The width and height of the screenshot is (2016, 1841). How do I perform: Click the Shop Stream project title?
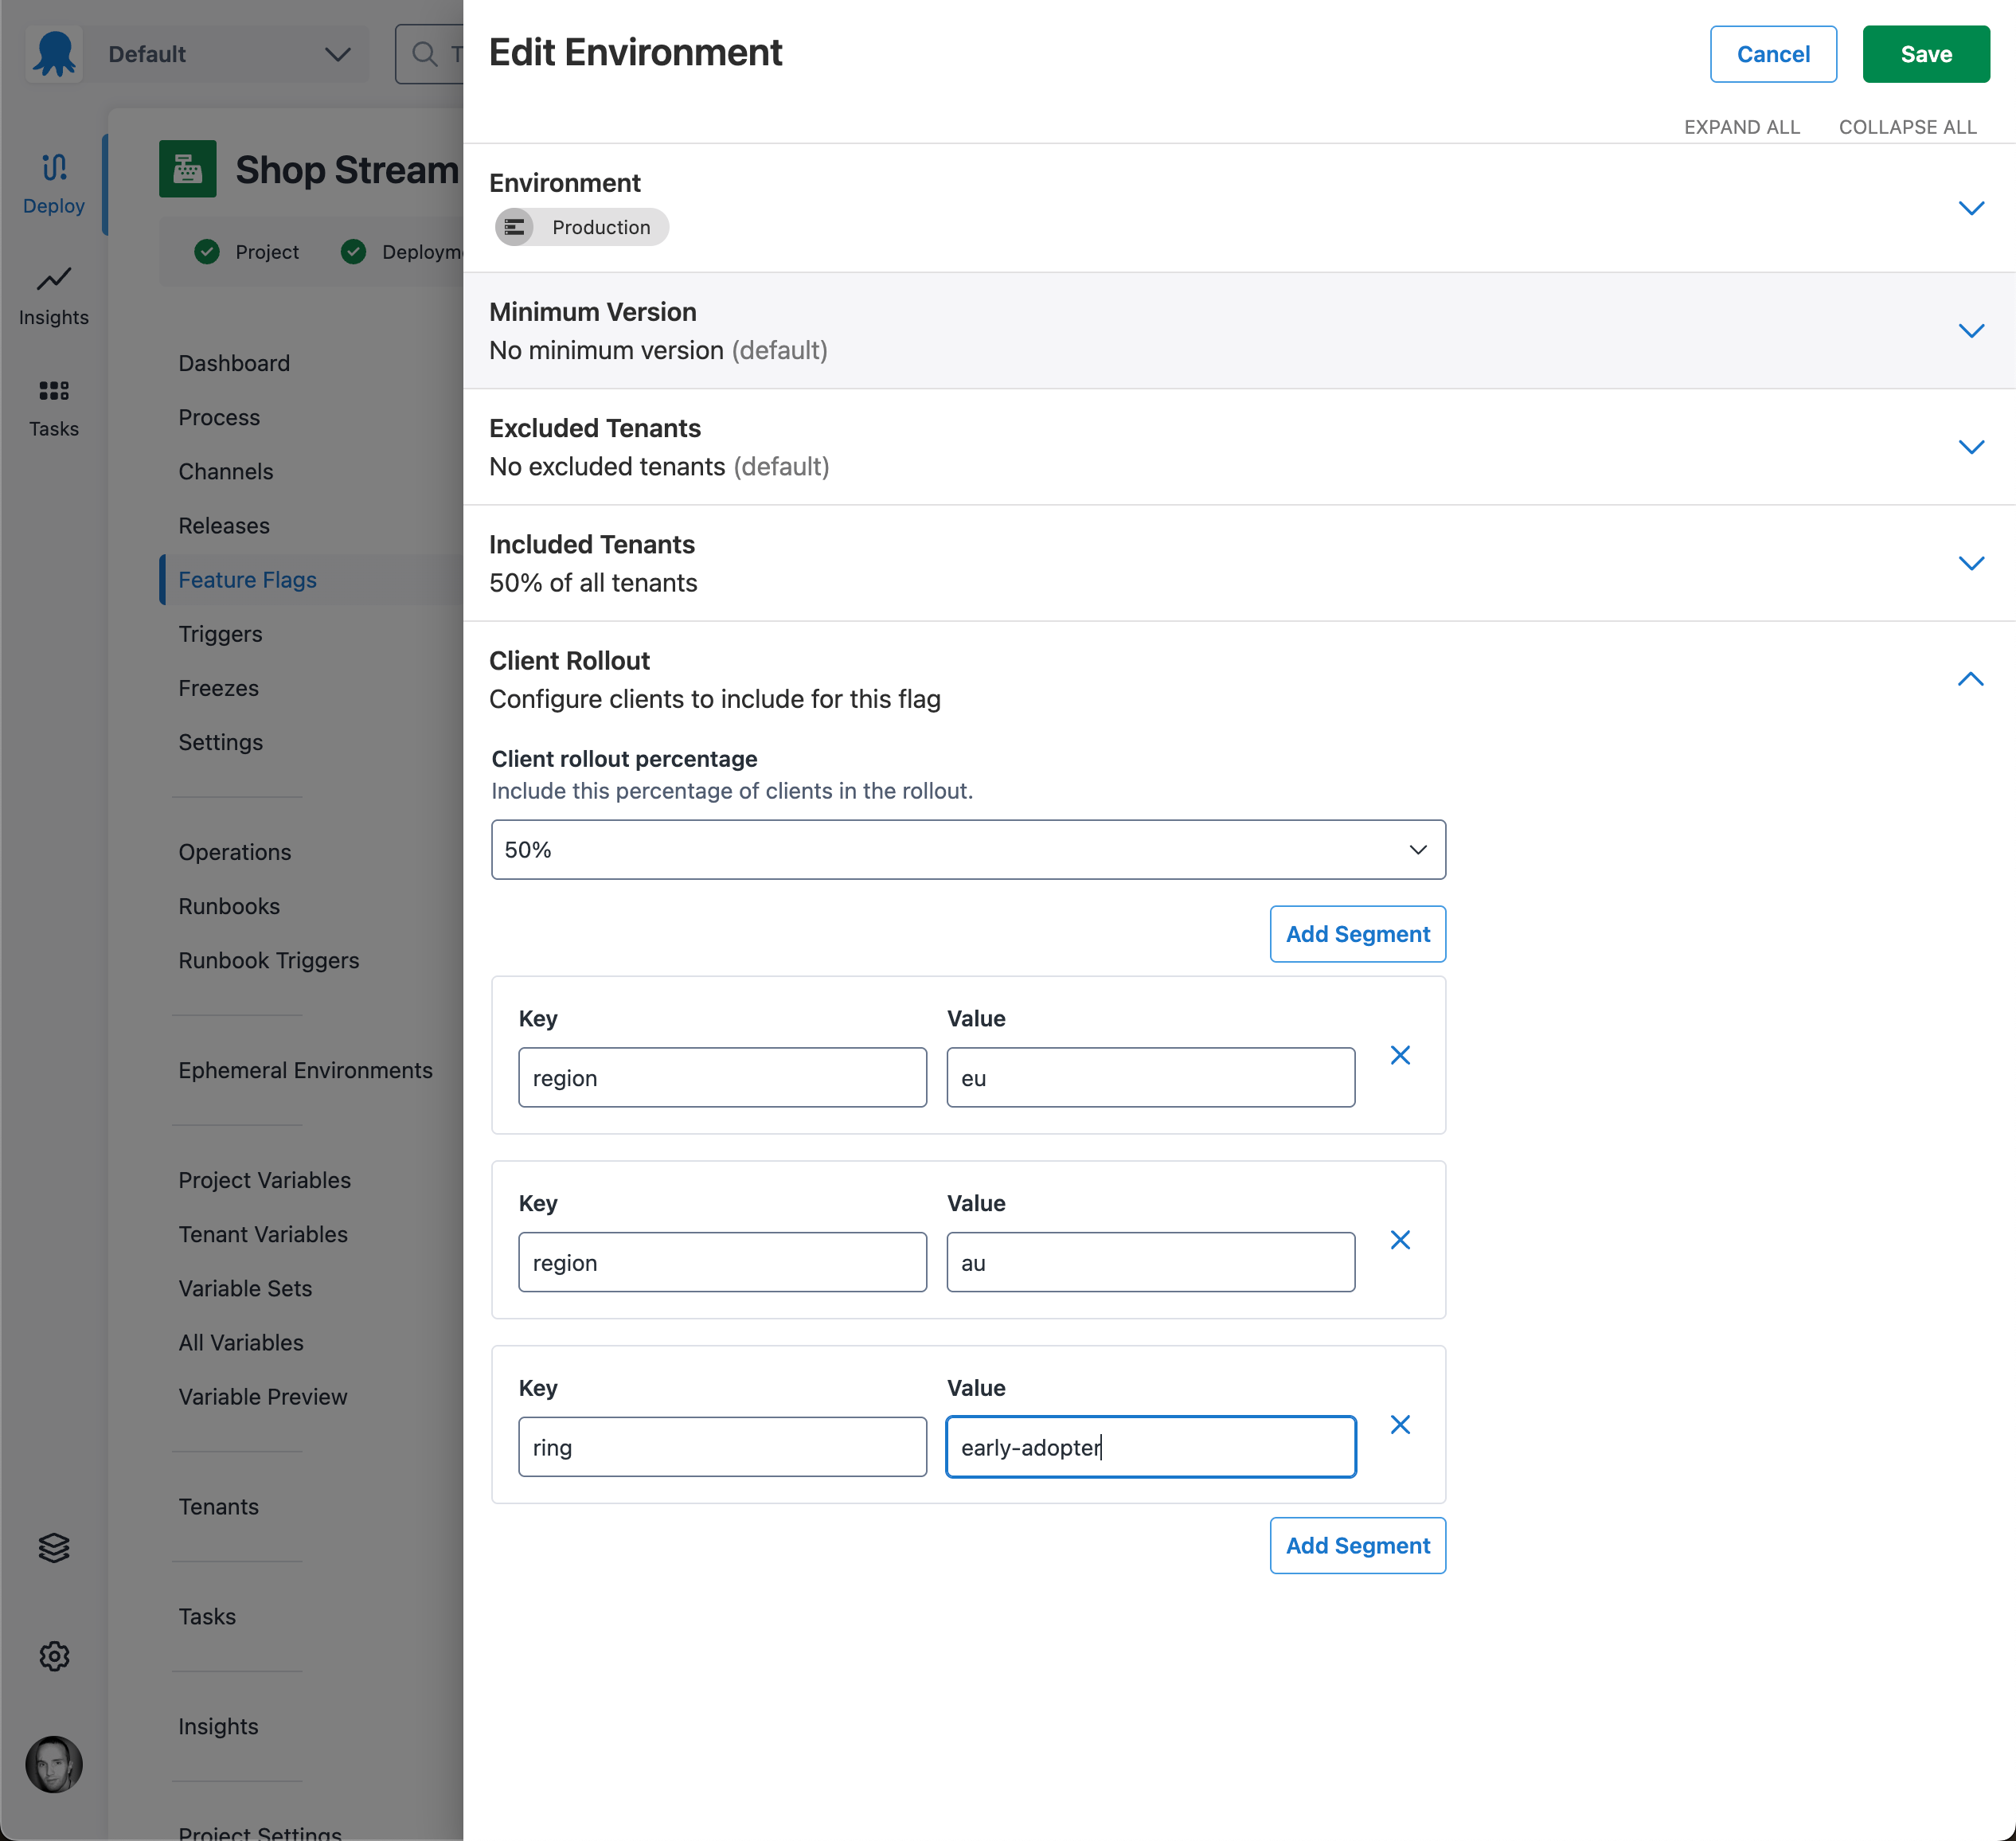click(x=347, y=170)
